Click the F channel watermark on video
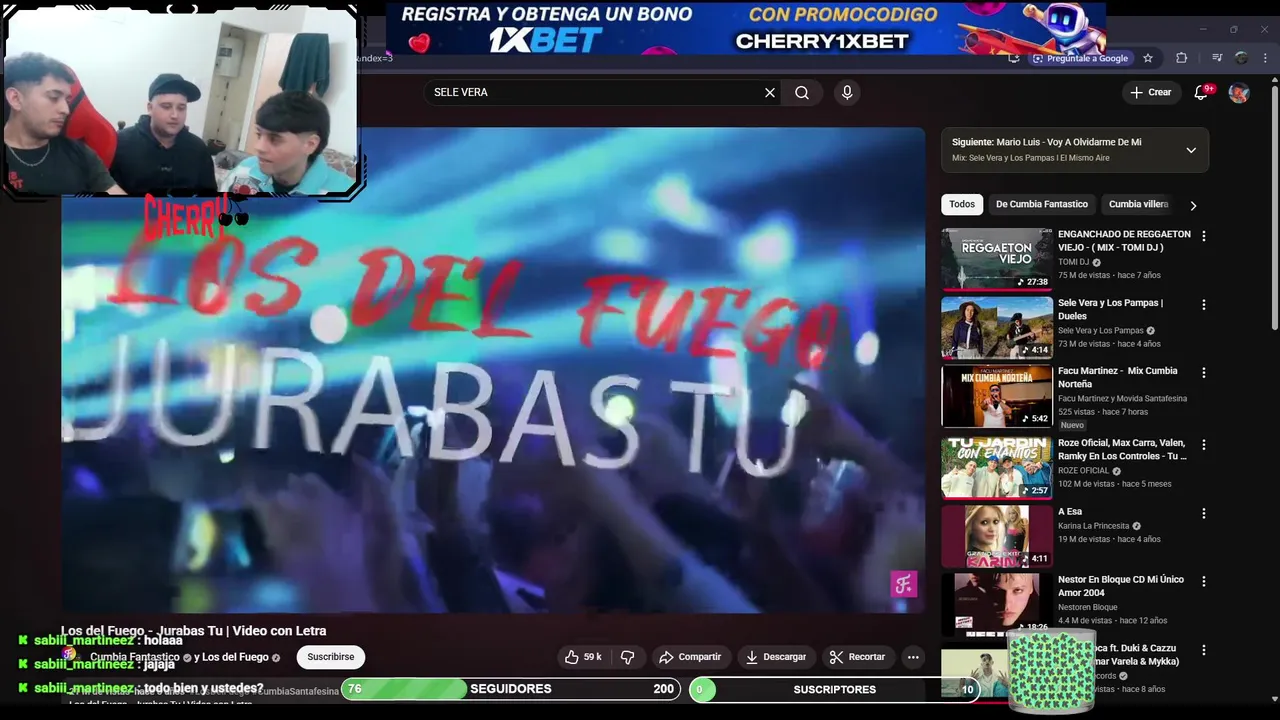This screenshot has height=720, width=1280. pos(904,584)
